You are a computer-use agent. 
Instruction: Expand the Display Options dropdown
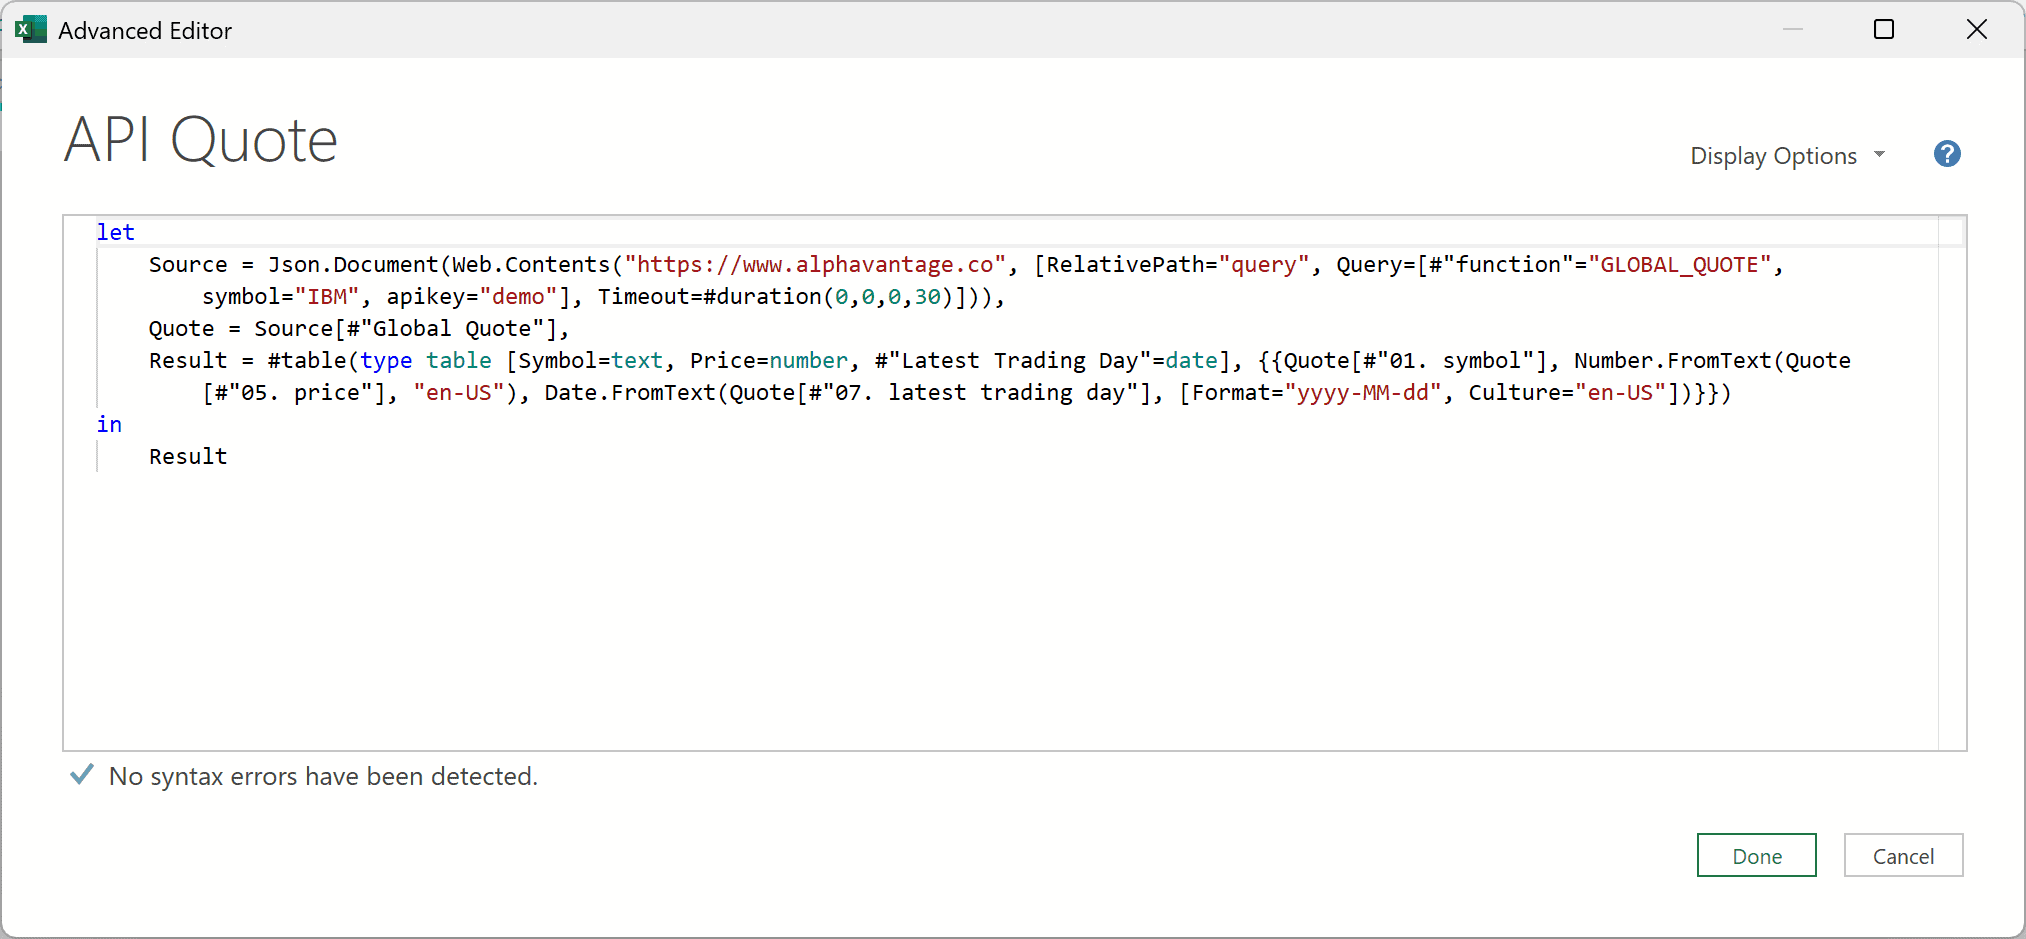pyautogui.click(x=1787, y=156)
